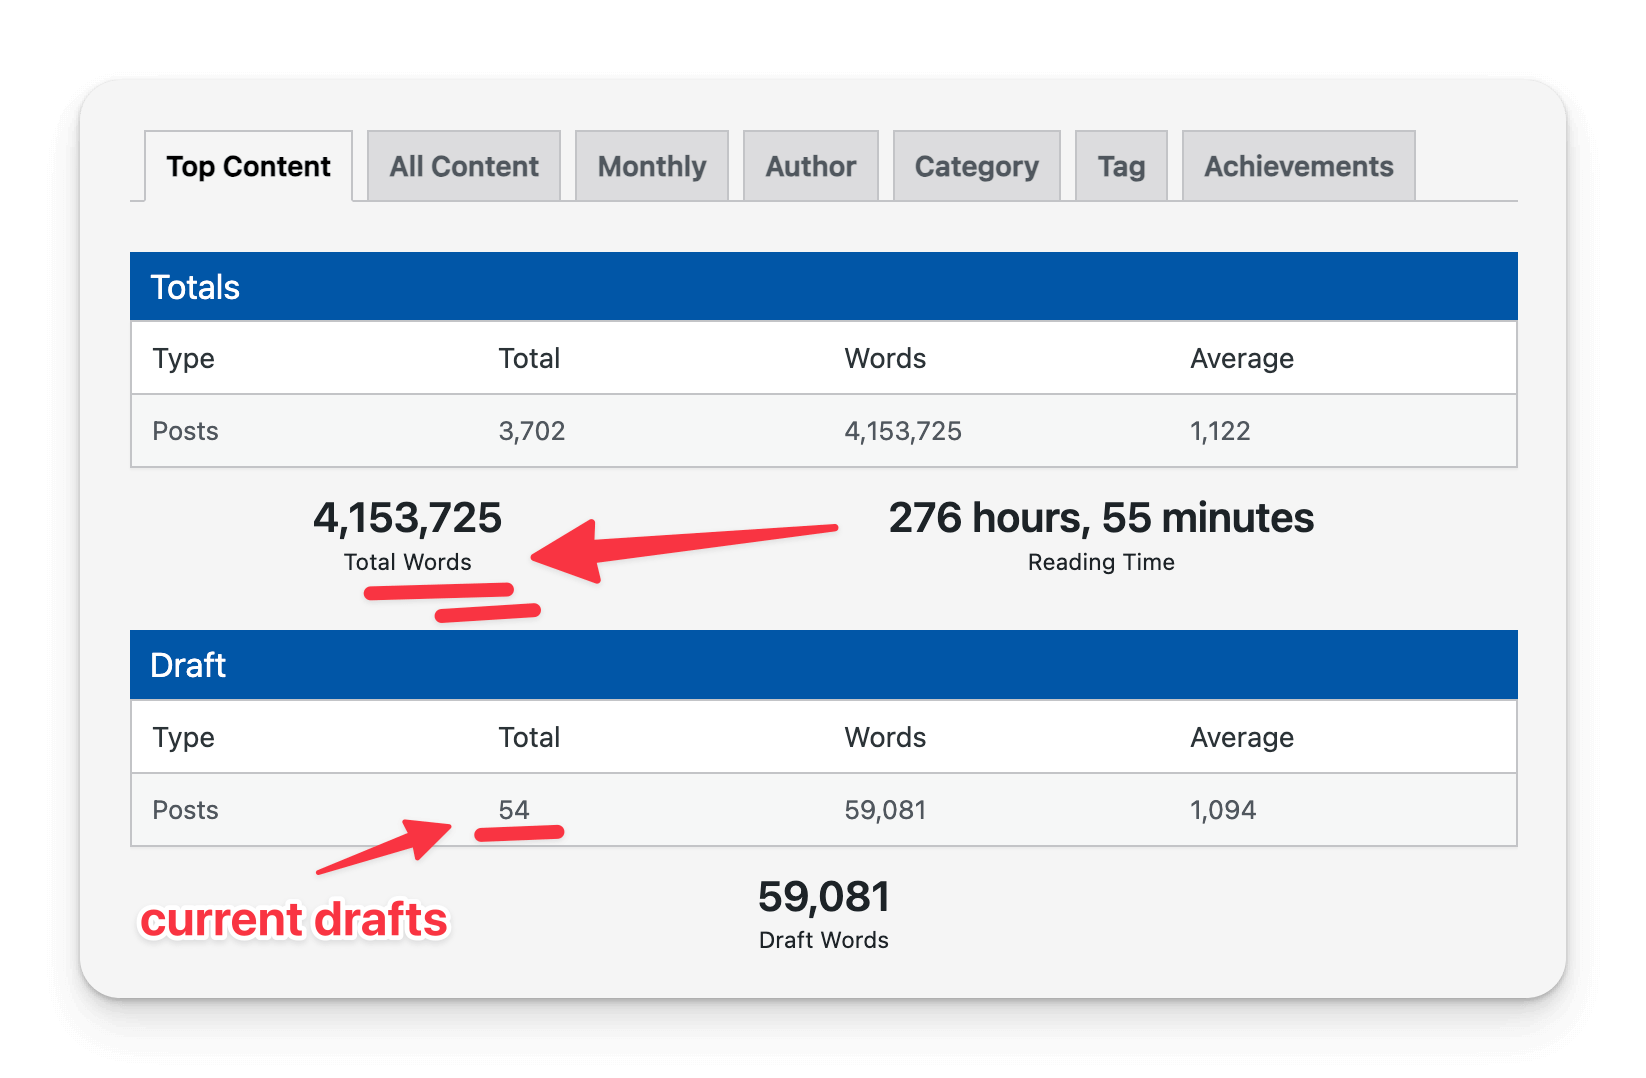The width and height of the screenshot is (1646, 1078).
Task: Click the 1,094 draft average value
Action: pyautogui.click(x=1224, y=810)
